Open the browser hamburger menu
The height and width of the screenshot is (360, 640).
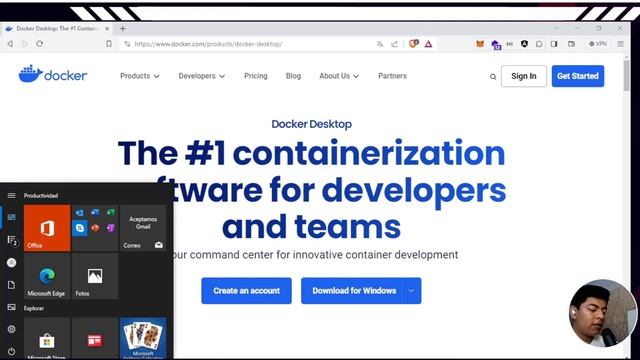tap(620, 44)
